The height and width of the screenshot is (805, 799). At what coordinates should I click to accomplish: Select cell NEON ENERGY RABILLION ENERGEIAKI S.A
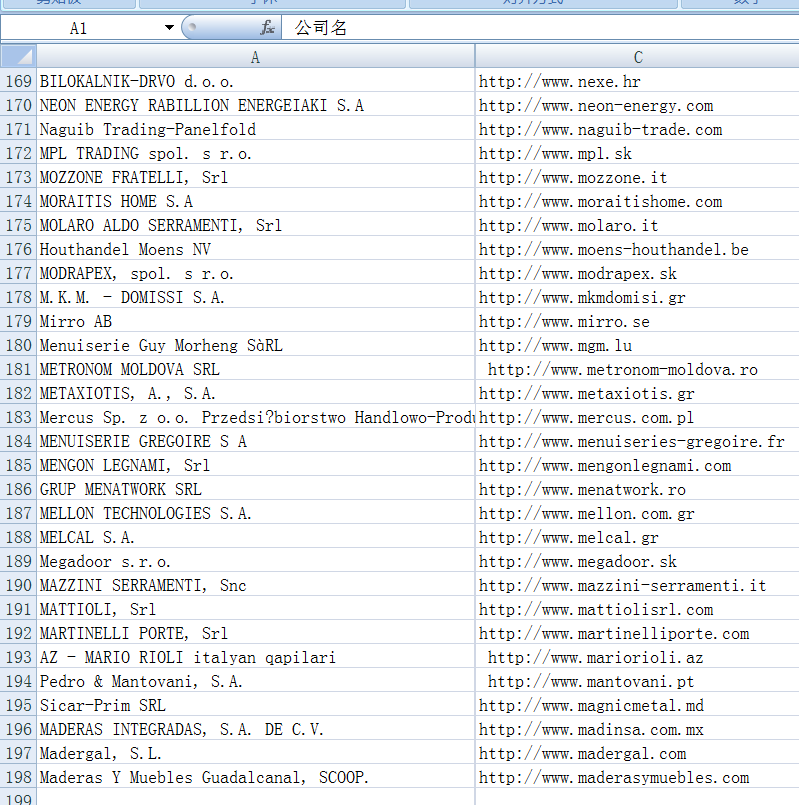coord(256,105)
